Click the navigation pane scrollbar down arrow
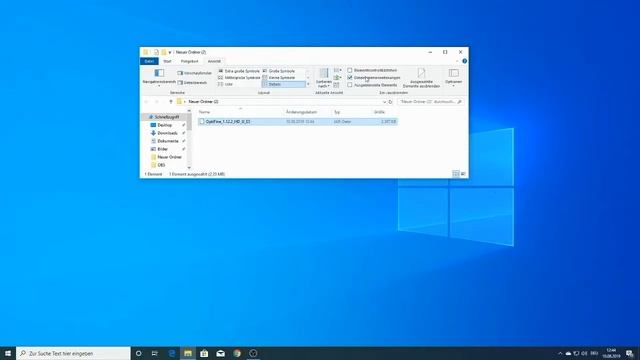 pyautogui.click(x=189, y=168)
